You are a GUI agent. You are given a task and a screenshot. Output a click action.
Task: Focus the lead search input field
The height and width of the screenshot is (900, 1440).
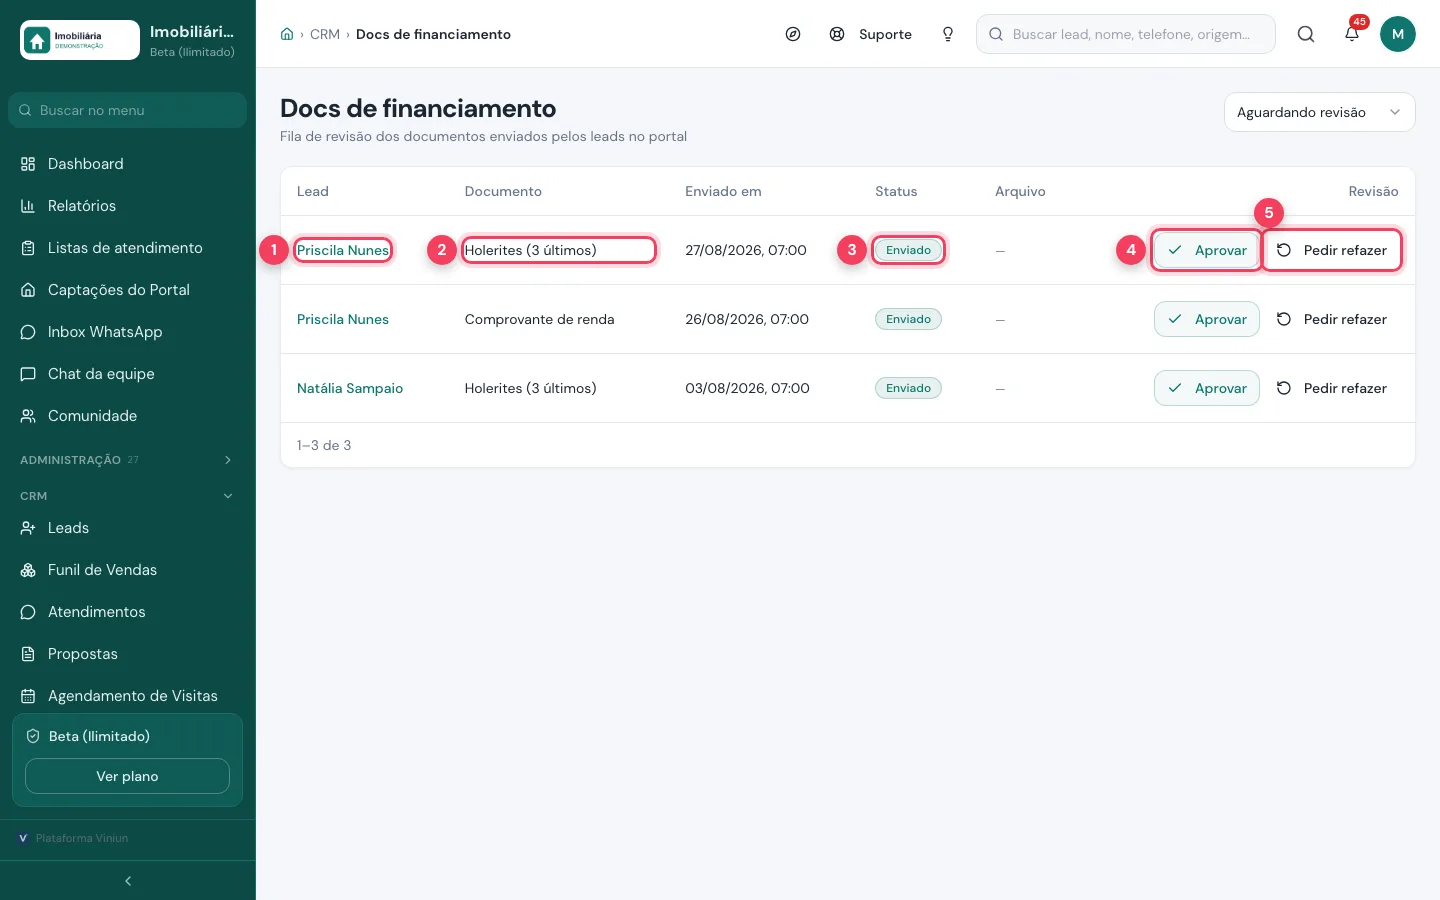click(x=1126, y=34)
